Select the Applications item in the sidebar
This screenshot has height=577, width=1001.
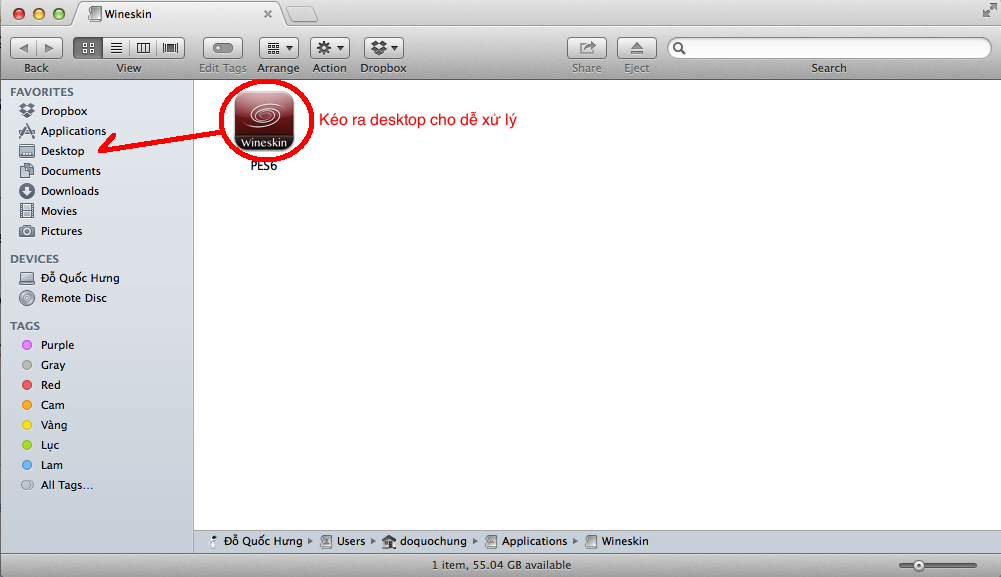[x=75, y=130]
